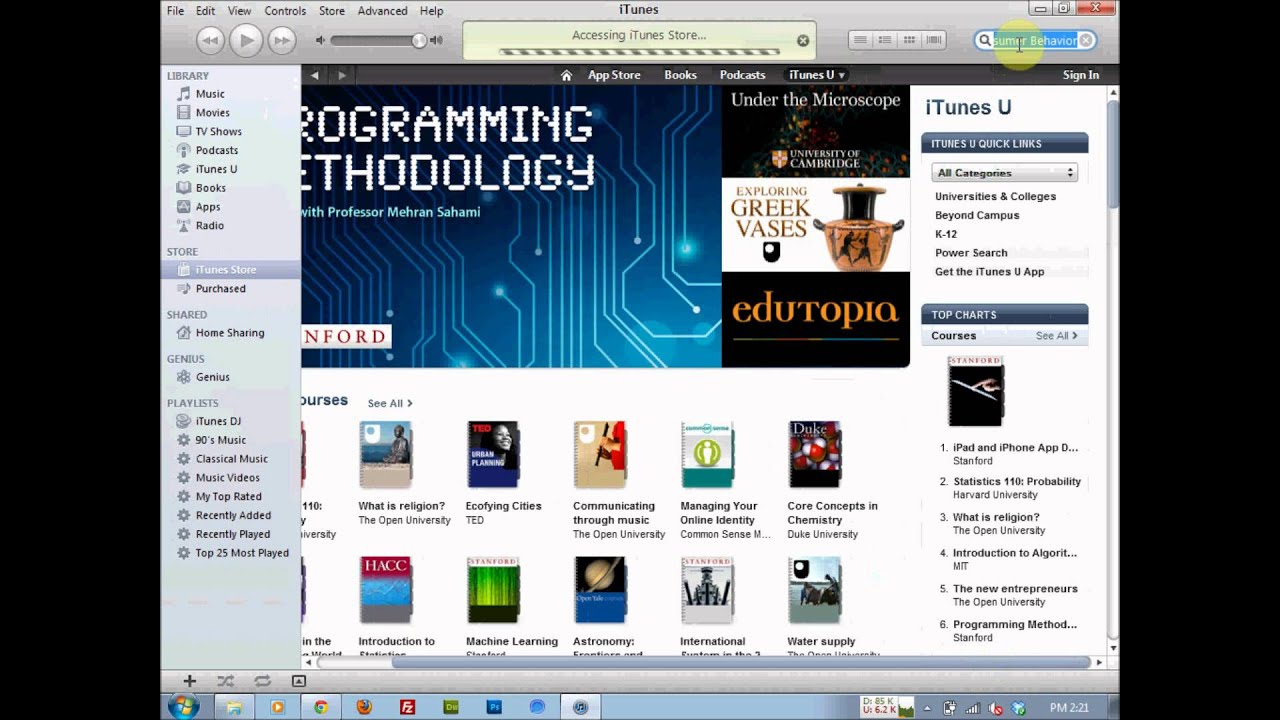The height and width of the screenshot is (720, 1280).
Task: Open Photoshop from the taskbar
Action: [494, 707]
